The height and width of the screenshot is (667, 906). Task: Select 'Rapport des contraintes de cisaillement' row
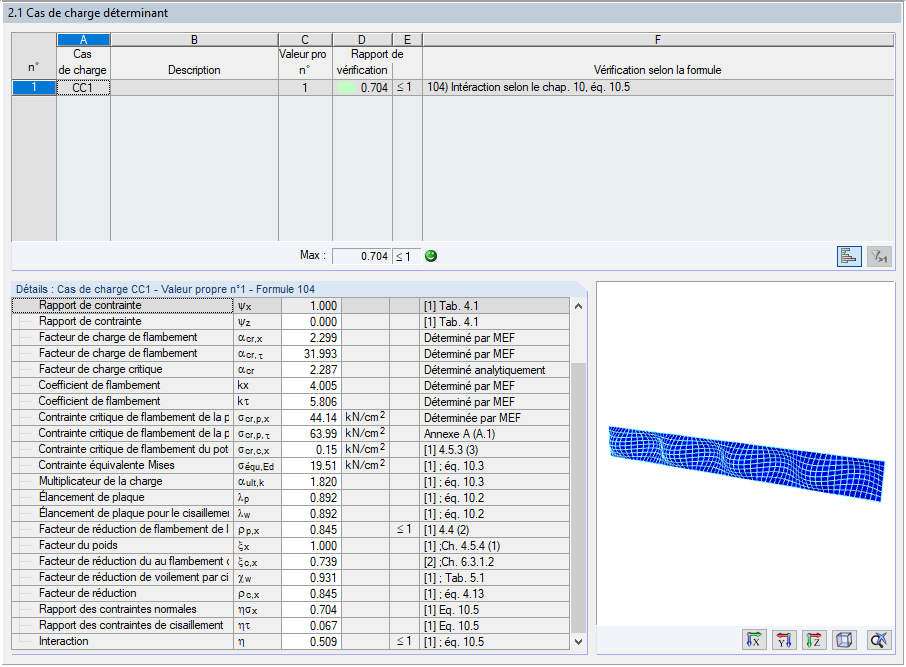[x=291, y=625]
